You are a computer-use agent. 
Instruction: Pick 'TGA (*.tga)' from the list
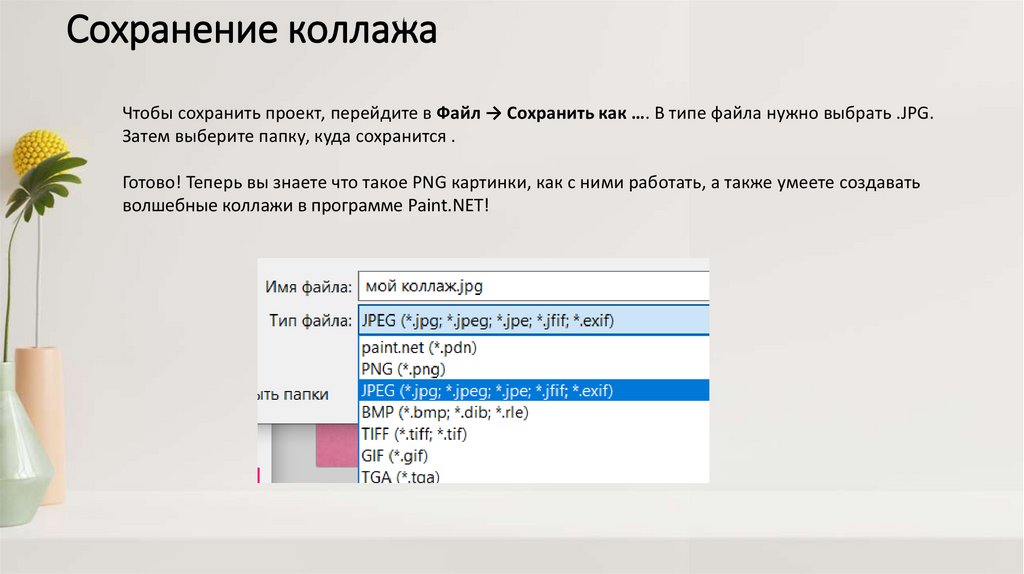[x=534, y=475]
